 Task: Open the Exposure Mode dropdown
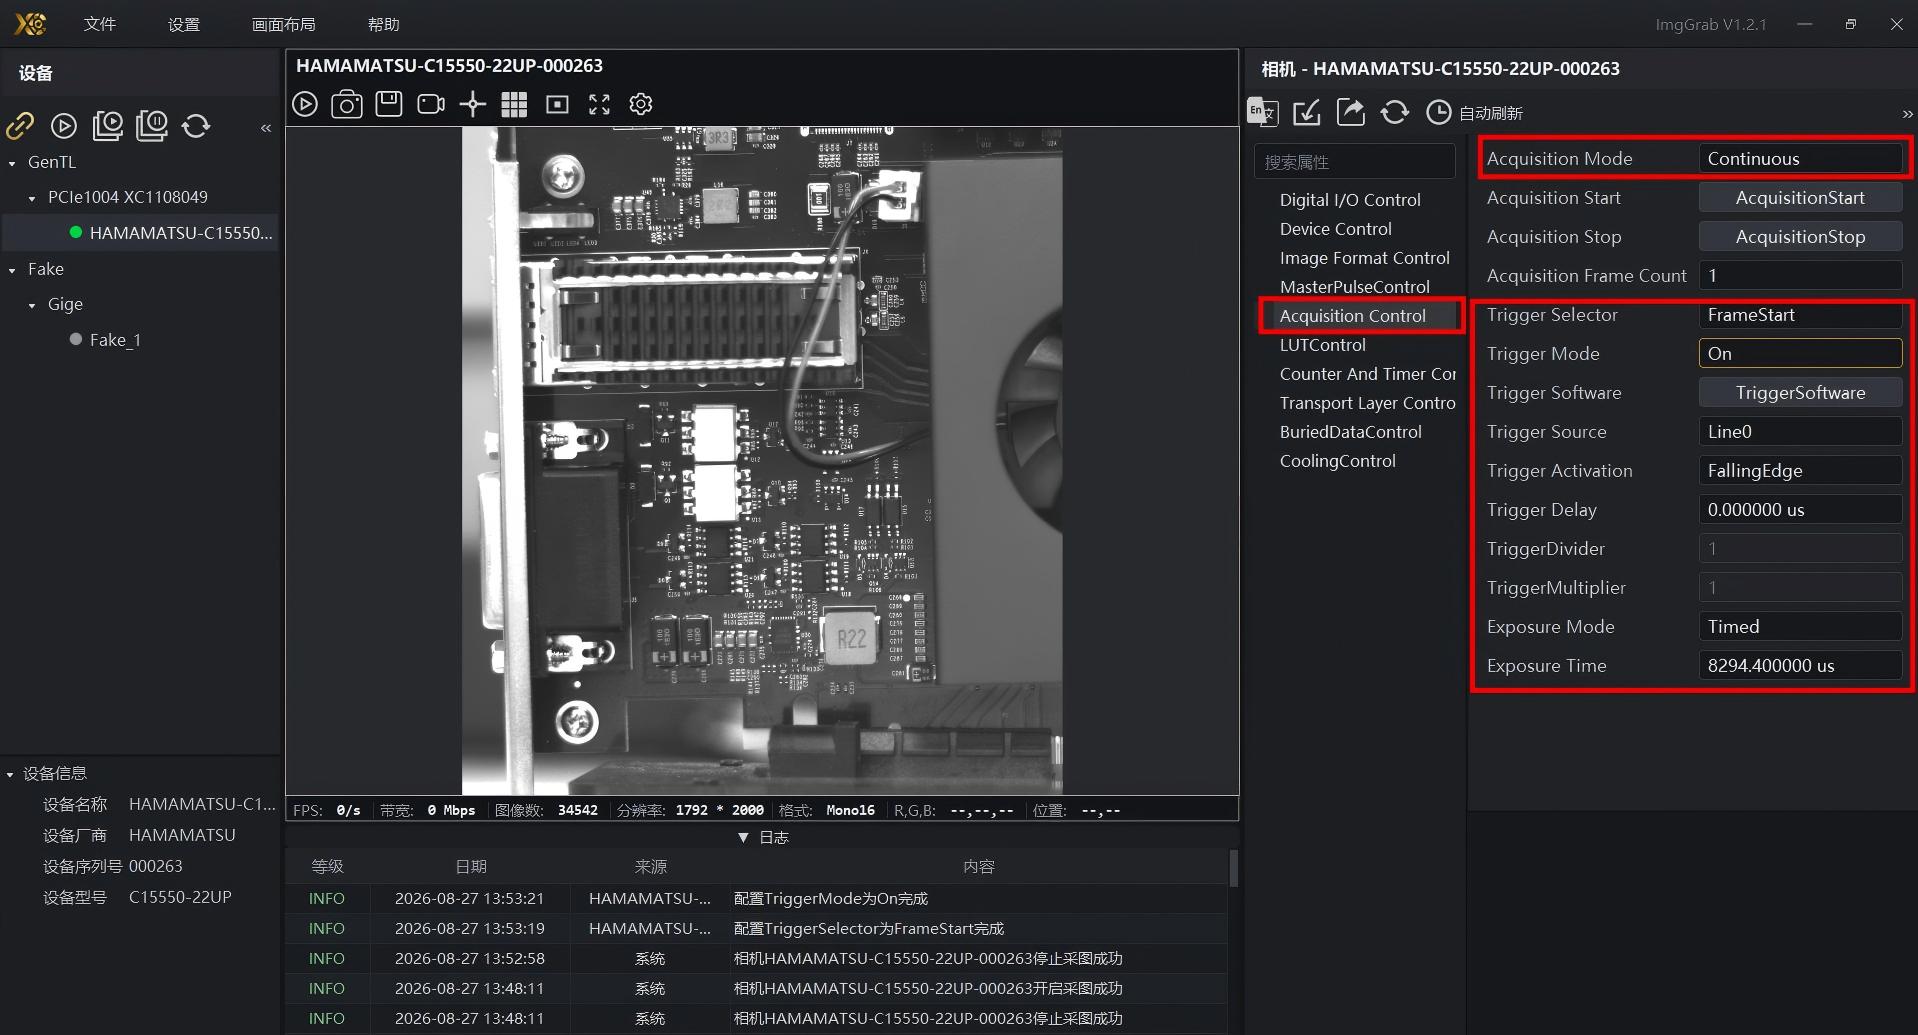(x=1800, y=627)
